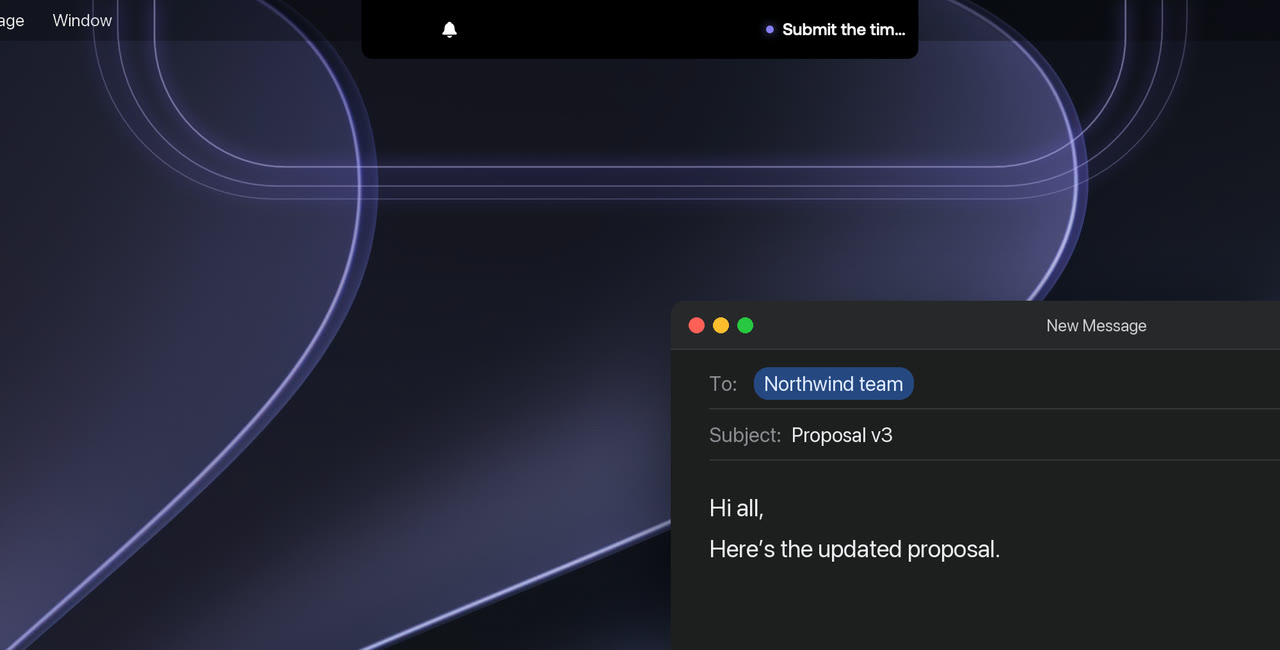Click the "Hi all," line in message body
Screen dimensions: 1280x650
[x=737, y=508]
